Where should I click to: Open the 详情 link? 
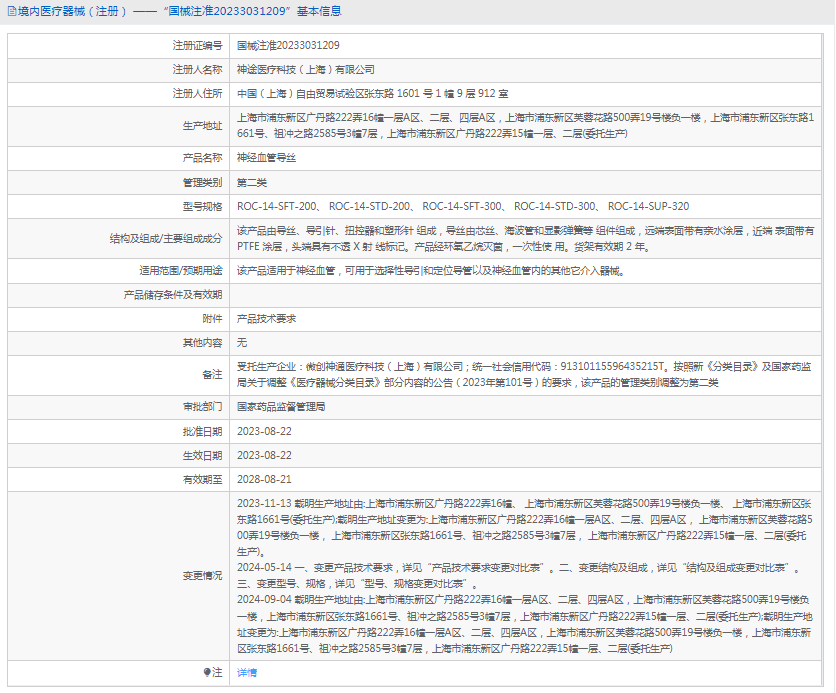(247, 673)
